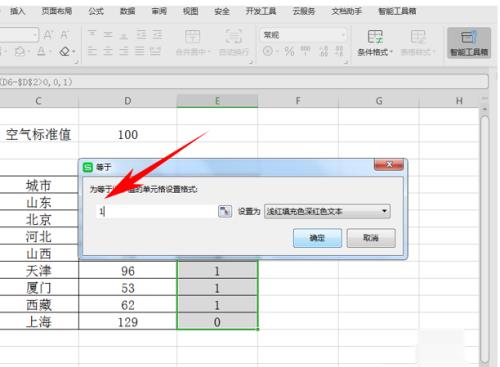Open the font settings dialog launcher
Image resolution: width=500 pixels, height=367 pixels.
coord(76,62)
